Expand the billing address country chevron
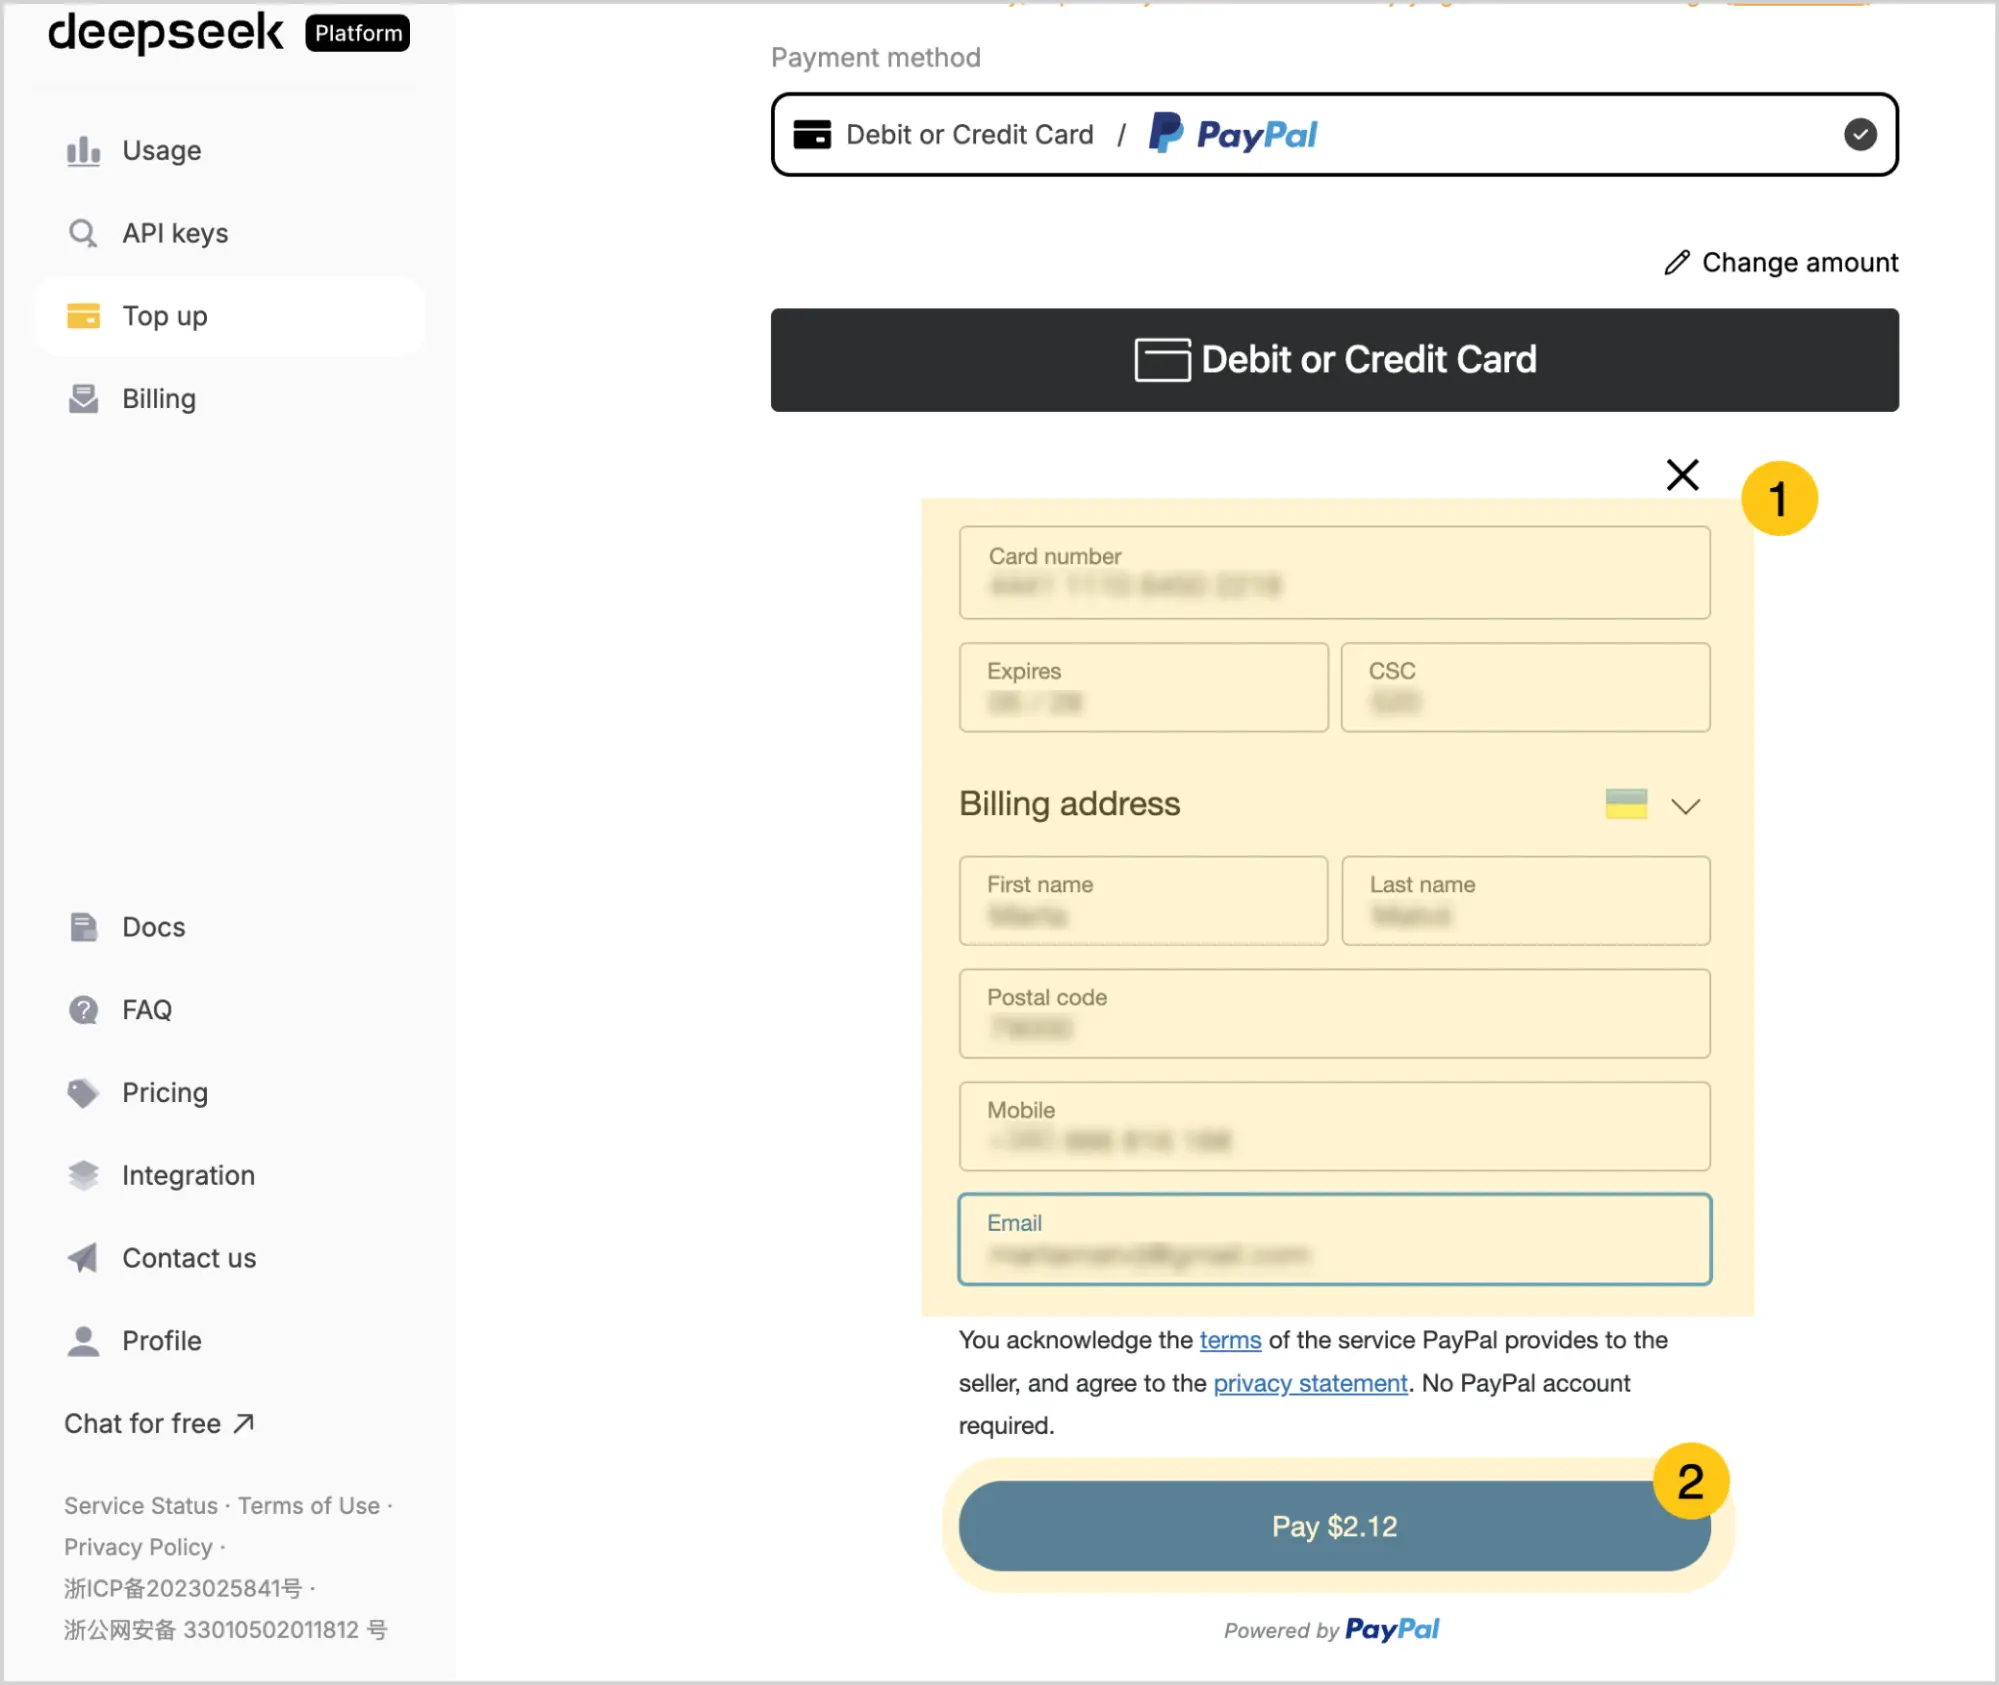The height and width of the screenshot is (1685, 1999). pyautogui.click(x=1686, y=806)
